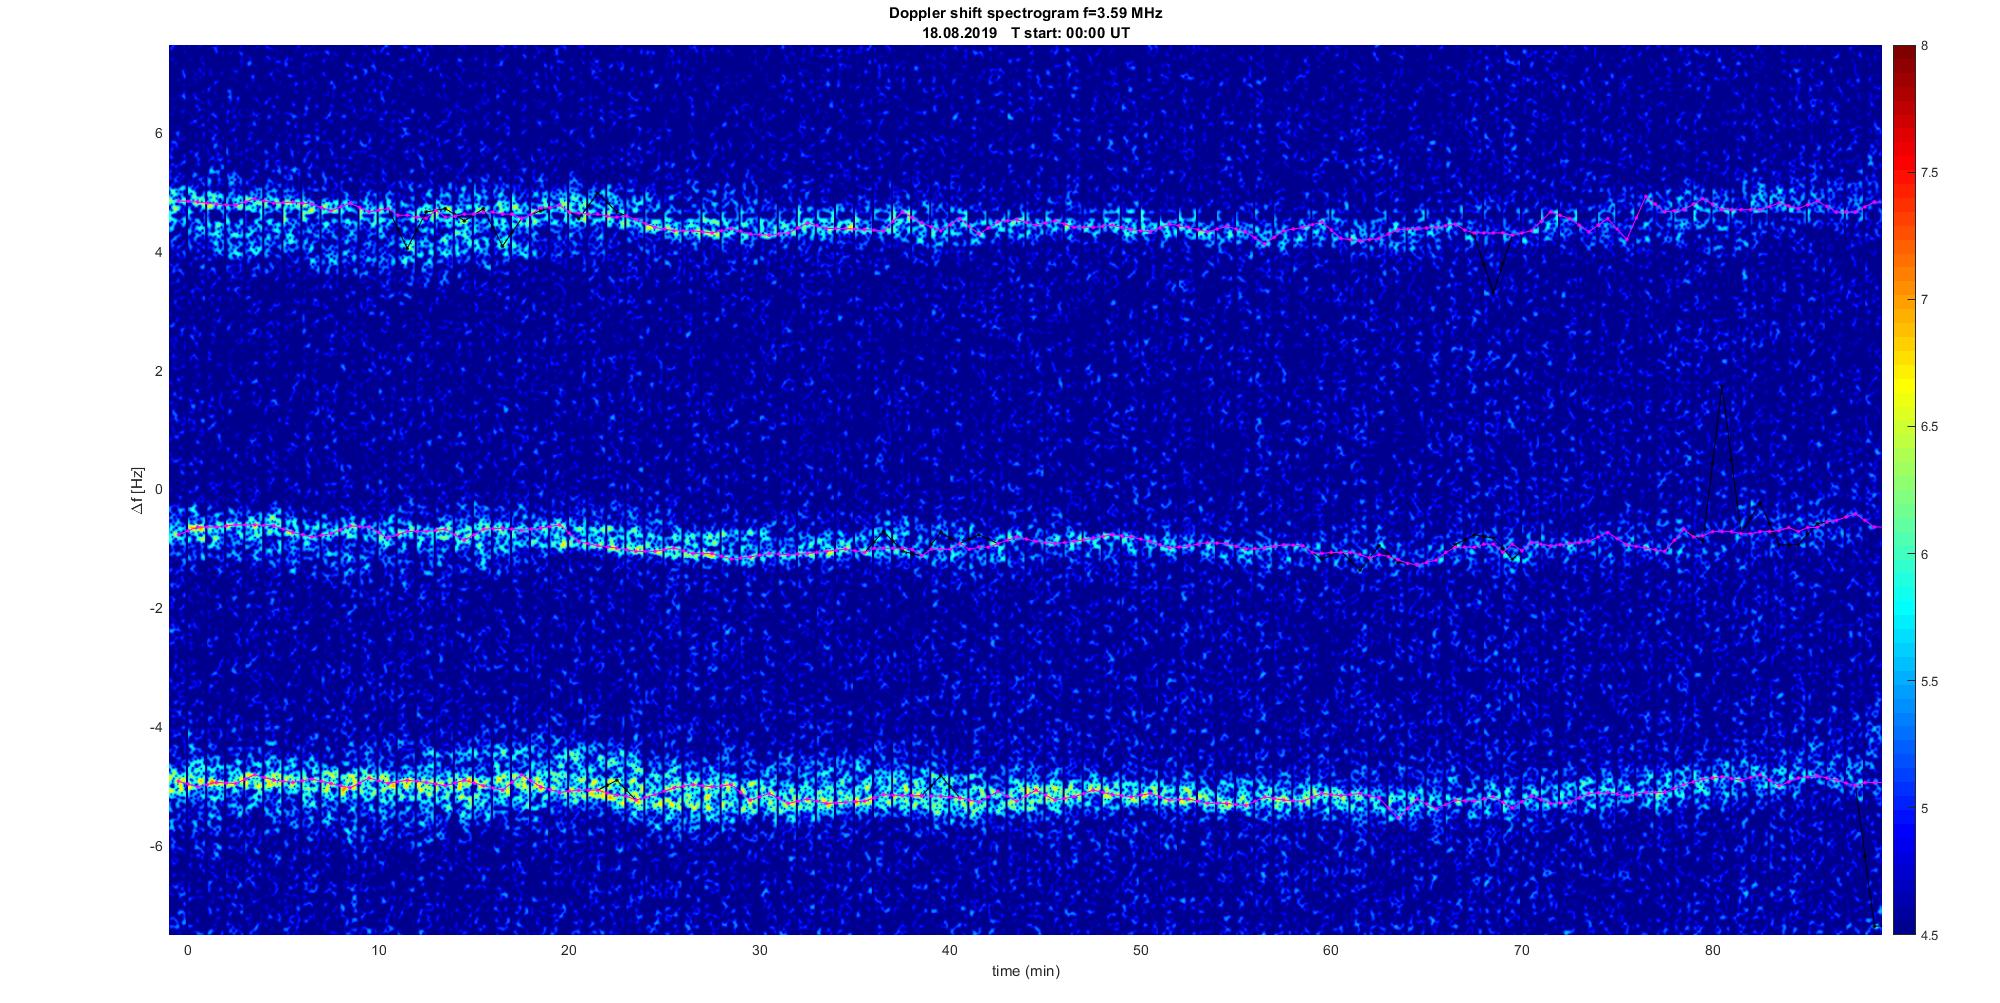
Task: Click the title "Doppler shift spectrogram f=3.59 MHz"
Action: [1025, 13]
